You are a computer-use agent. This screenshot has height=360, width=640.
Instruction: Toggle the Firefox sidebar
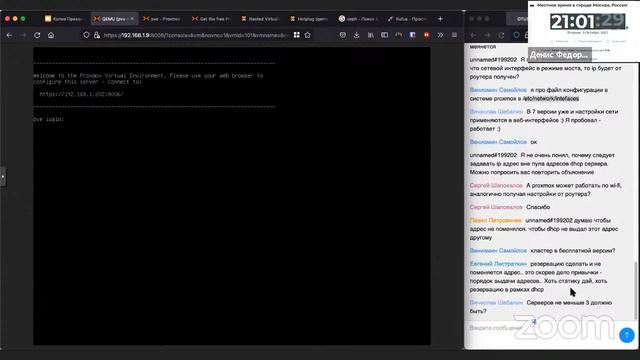[384, 36]
